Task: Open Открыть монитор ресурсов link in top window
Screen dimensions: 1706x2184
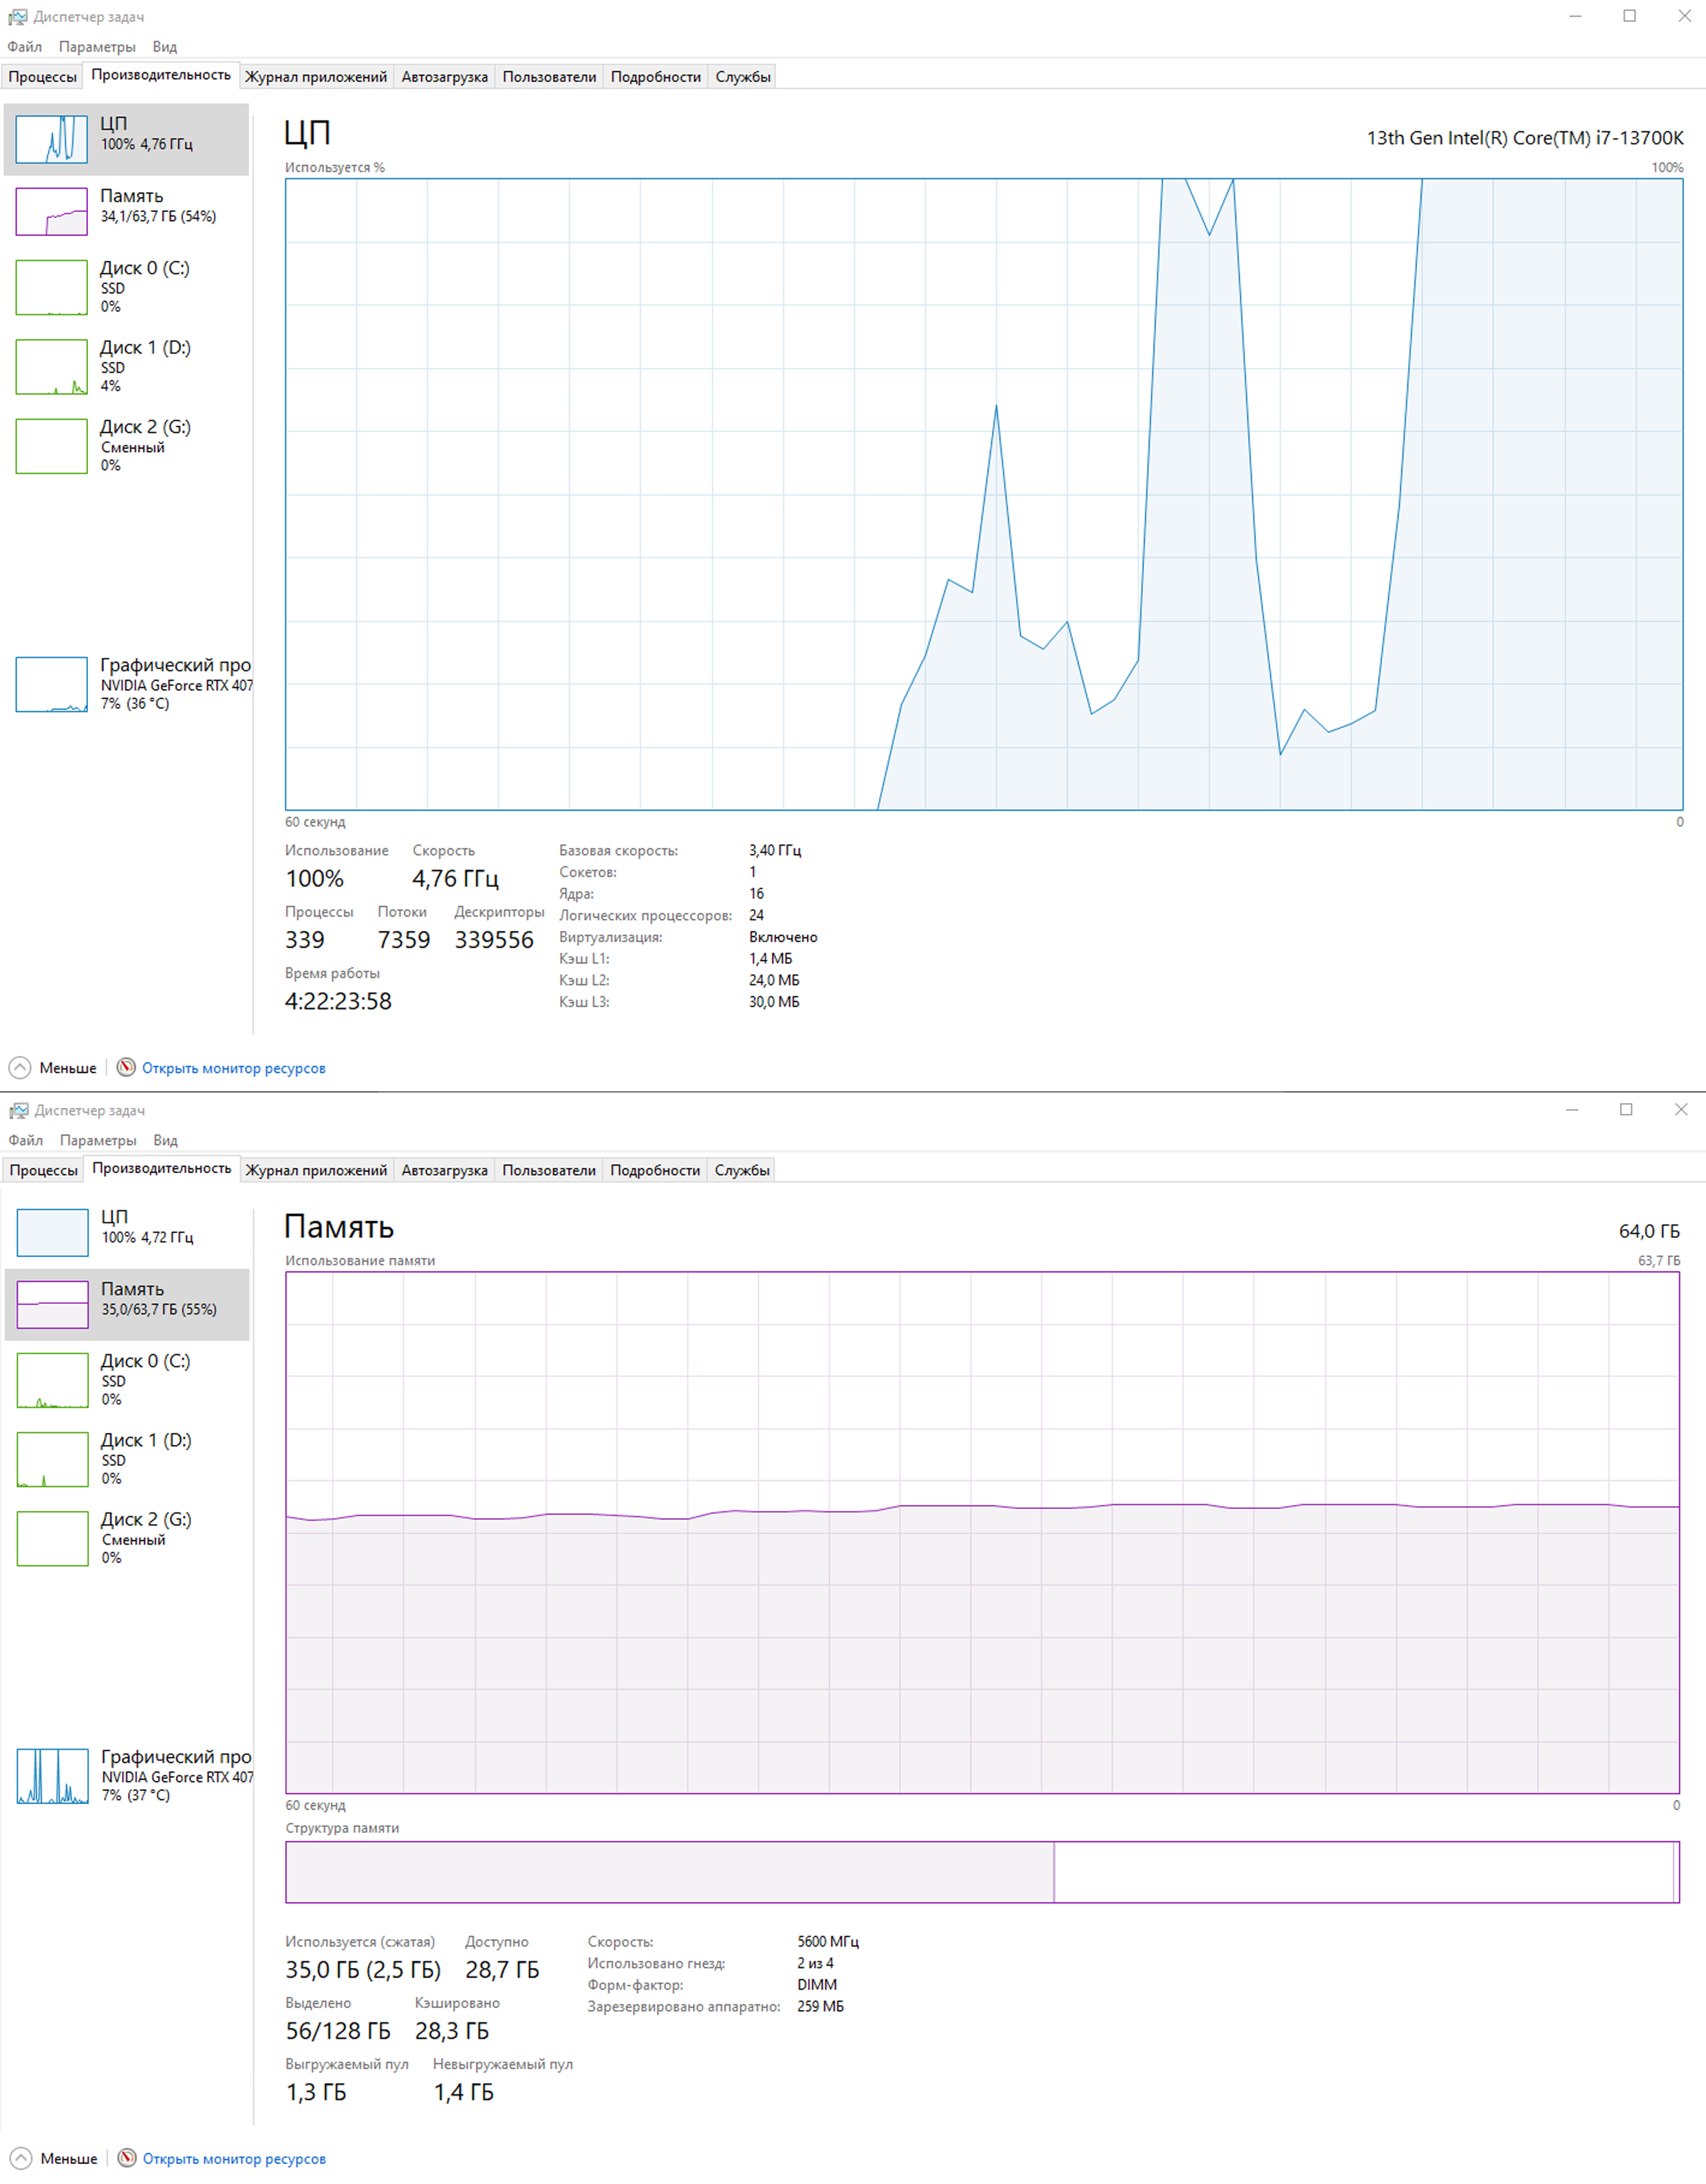Action: (x=234, y=1068)
